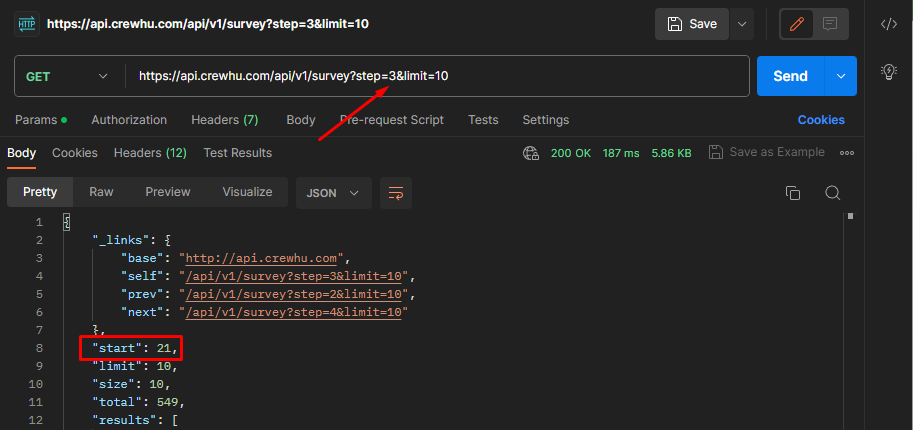Viewport: 913px width, 430px height.
Task: Open the GET method dropdown
Action: click(67, 76)
